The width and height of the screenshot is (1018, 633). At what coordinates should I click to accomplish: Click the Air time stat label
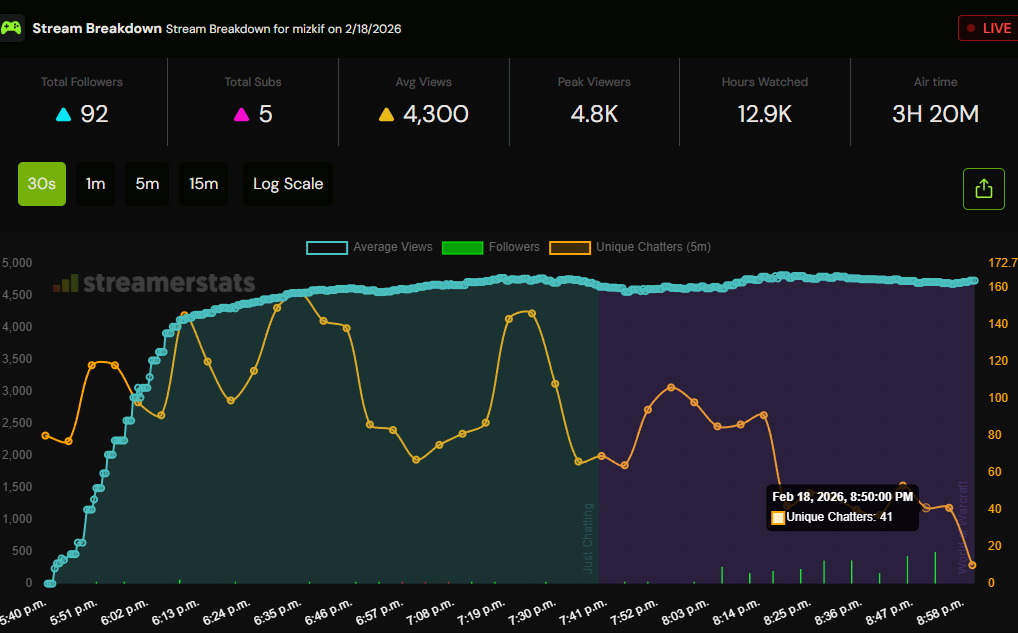(x=936, y=82)
